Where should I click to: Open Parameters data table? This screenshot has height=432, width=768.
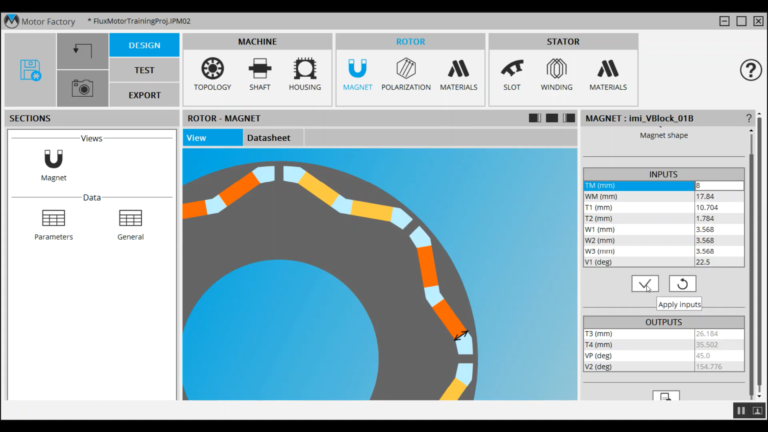coord(53,225)
